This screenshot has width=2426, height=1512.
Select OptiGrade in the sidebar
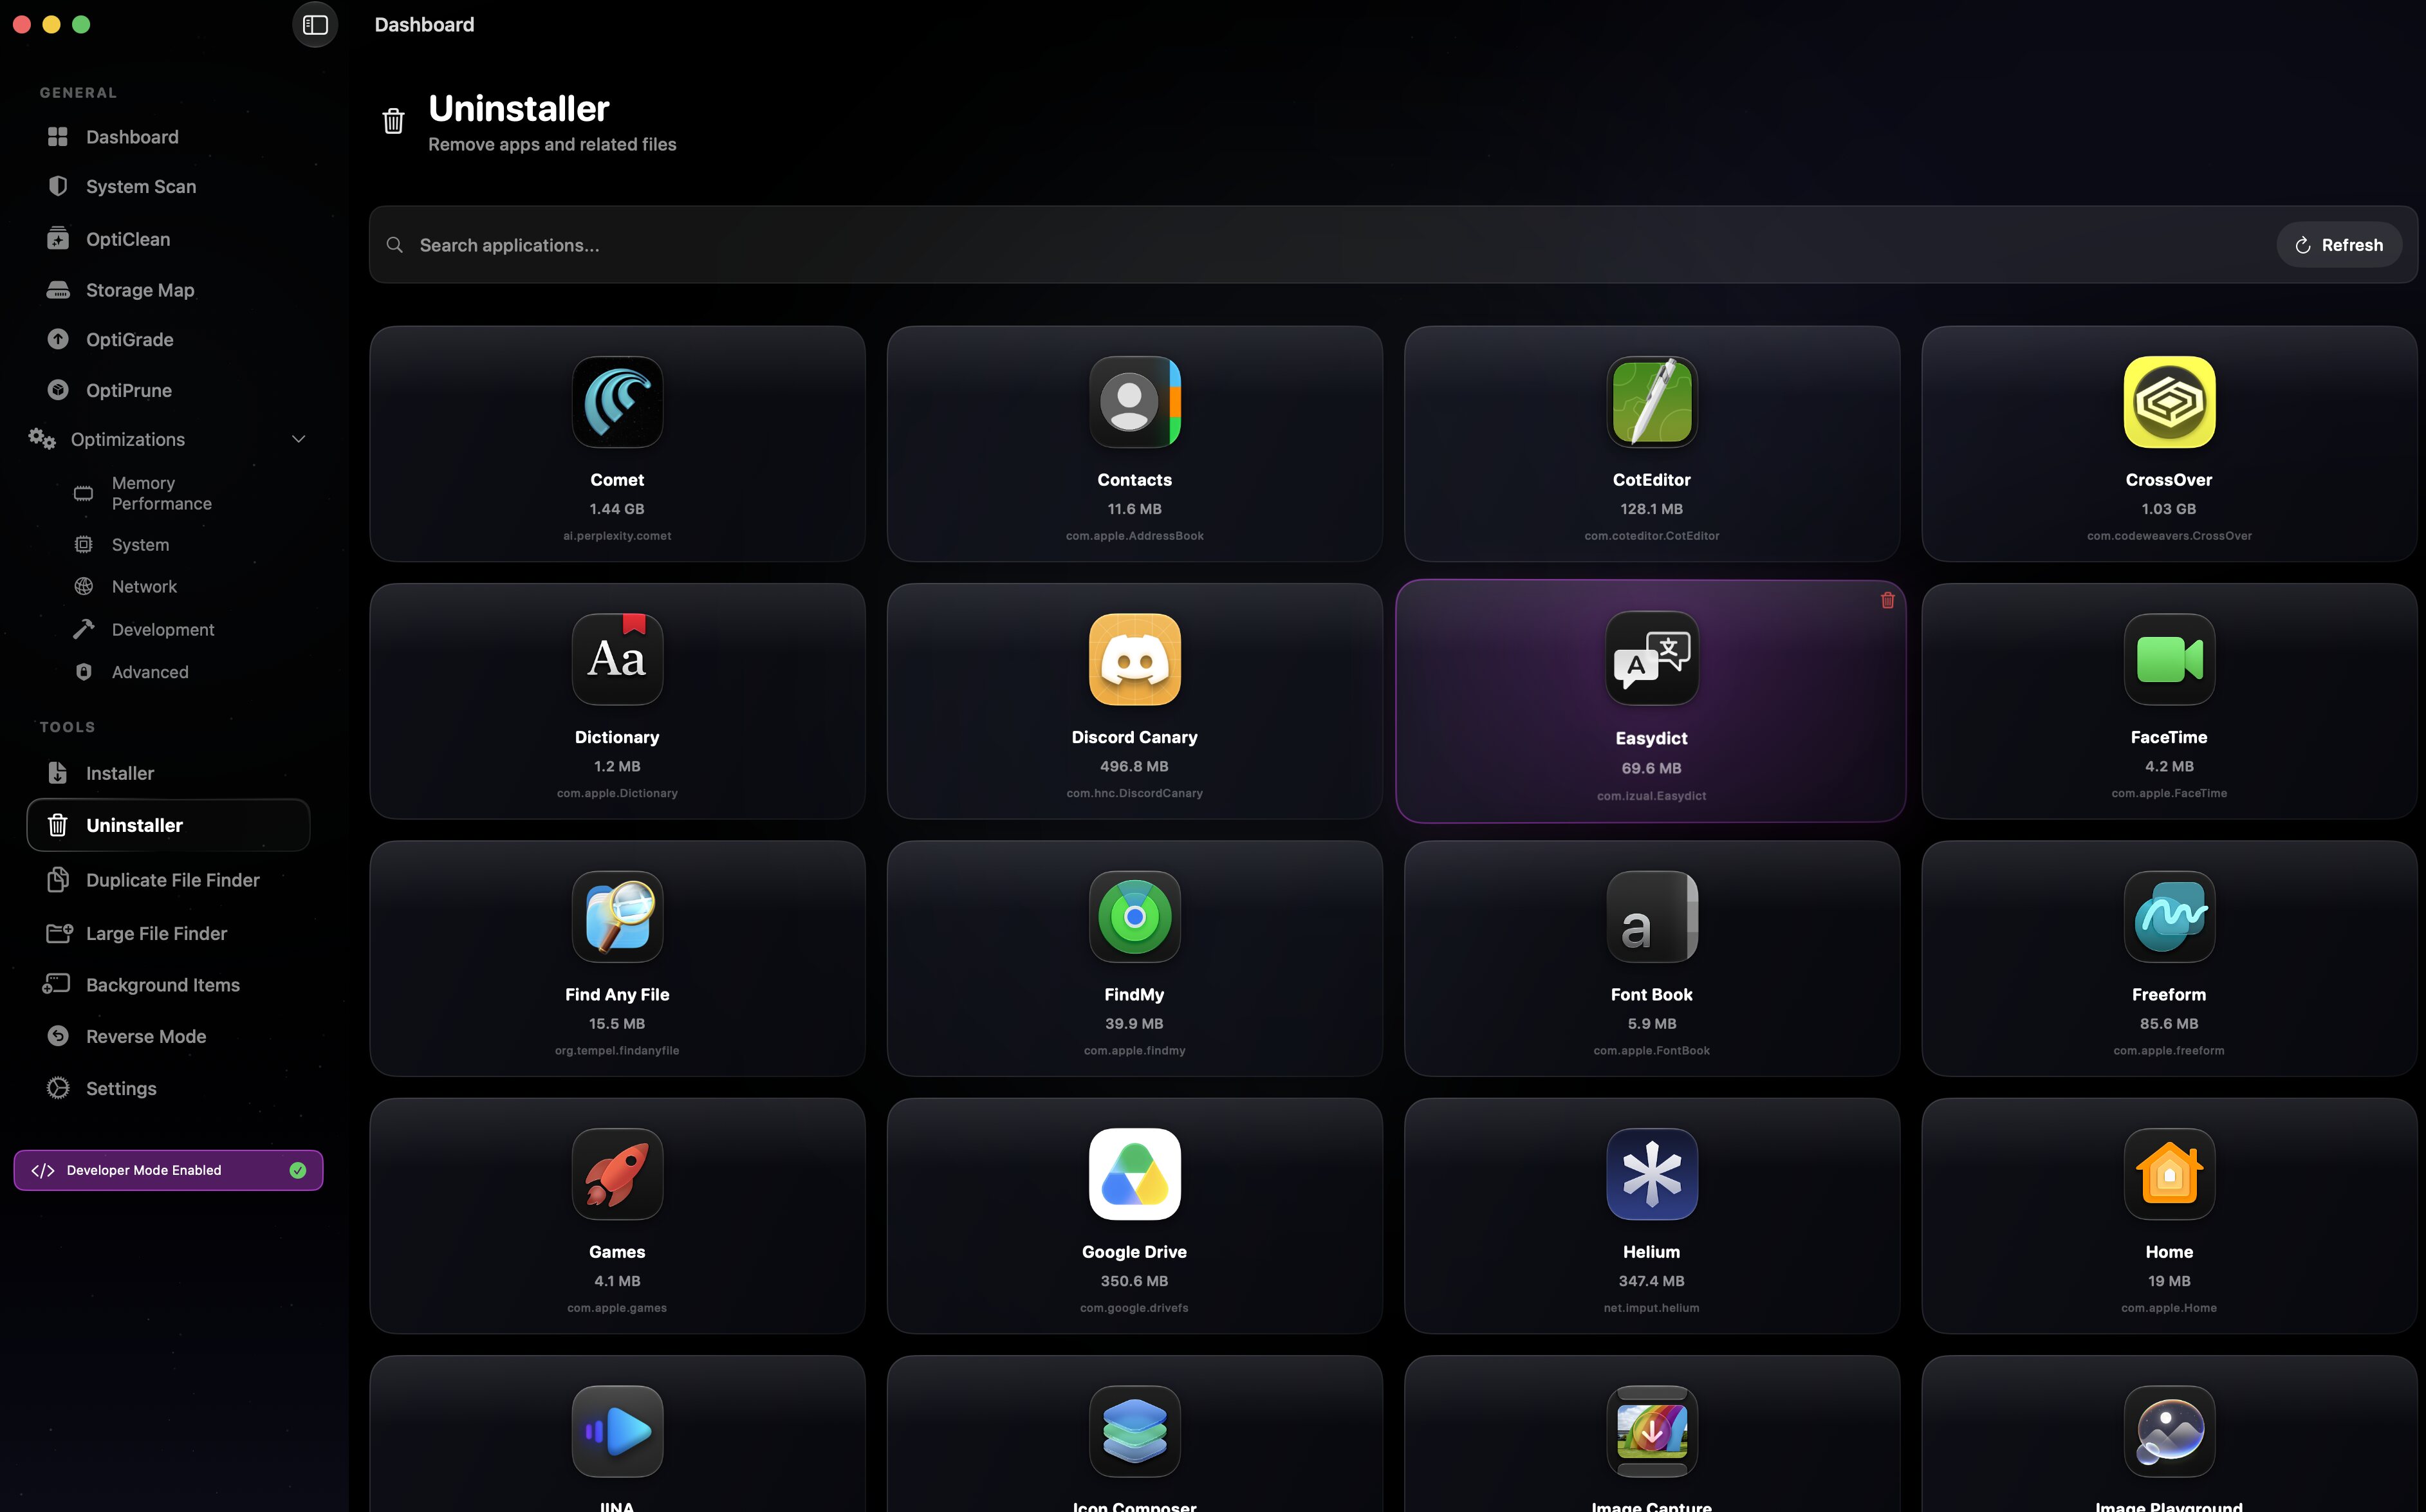[168, 340]
